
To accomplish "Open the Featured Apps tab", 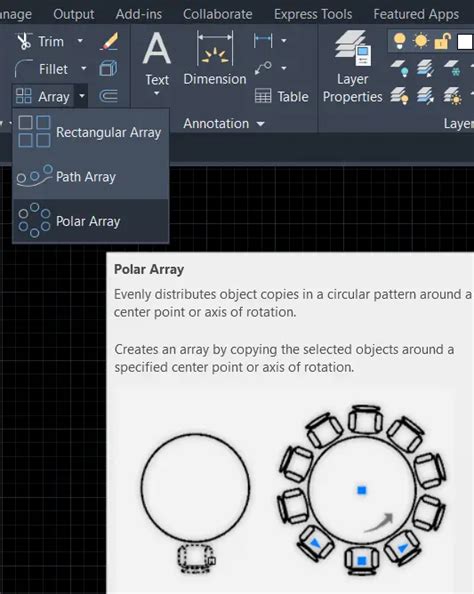I will click(416, 14).
